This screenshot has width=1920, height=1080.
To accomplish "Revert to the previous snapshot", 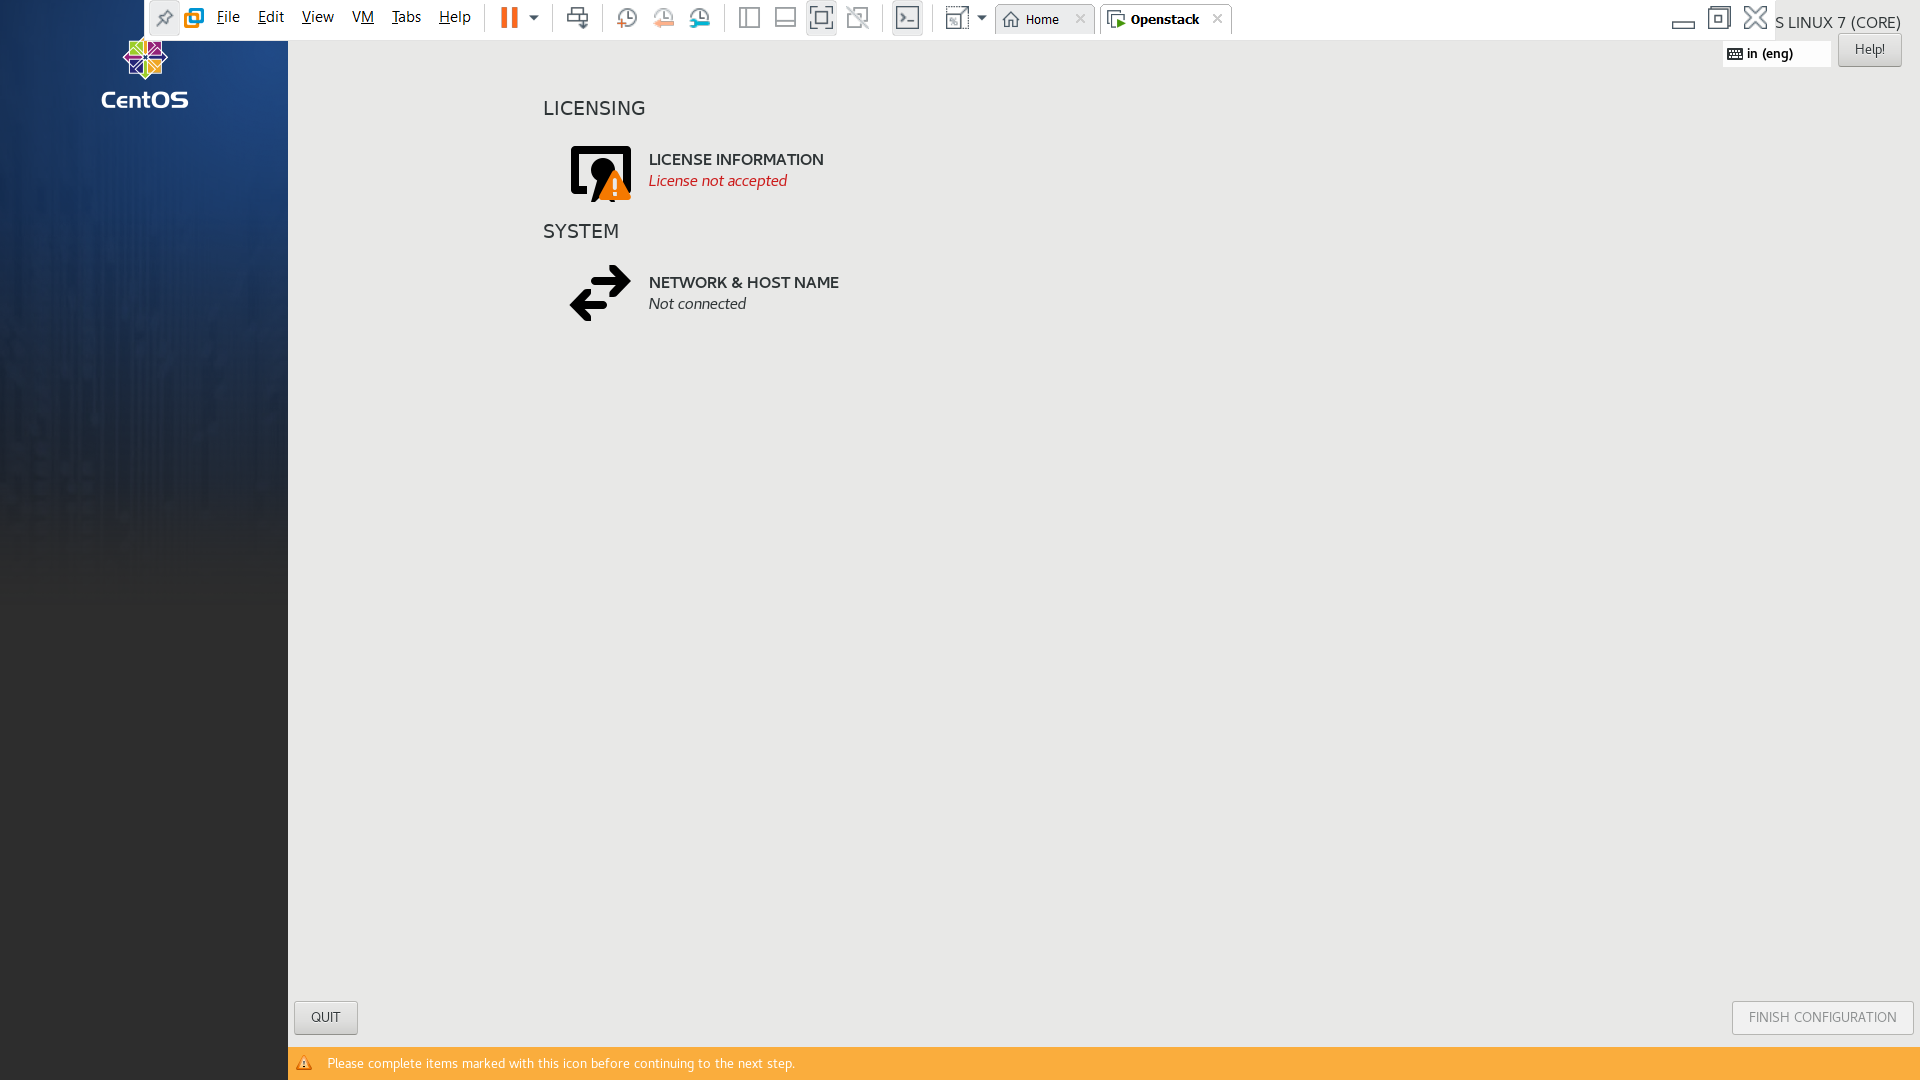I will (663, 18).
